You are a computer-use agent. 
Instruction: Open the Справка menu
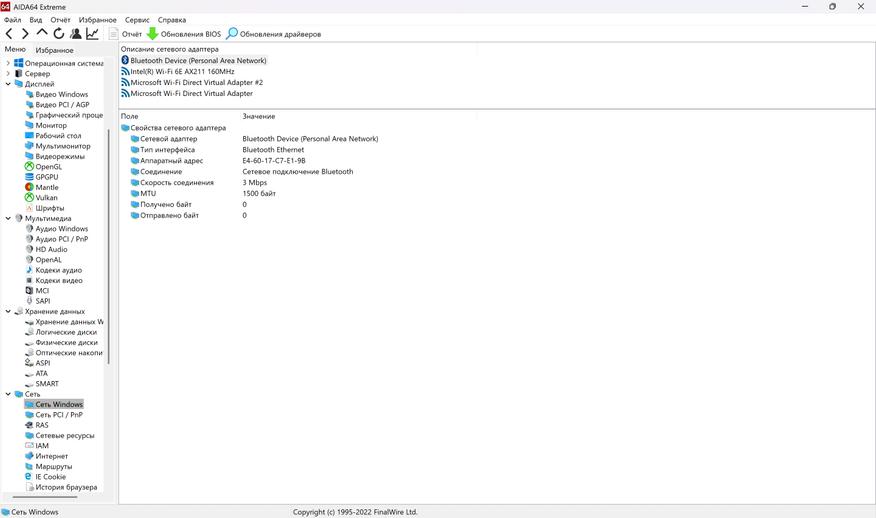(172, 20)
